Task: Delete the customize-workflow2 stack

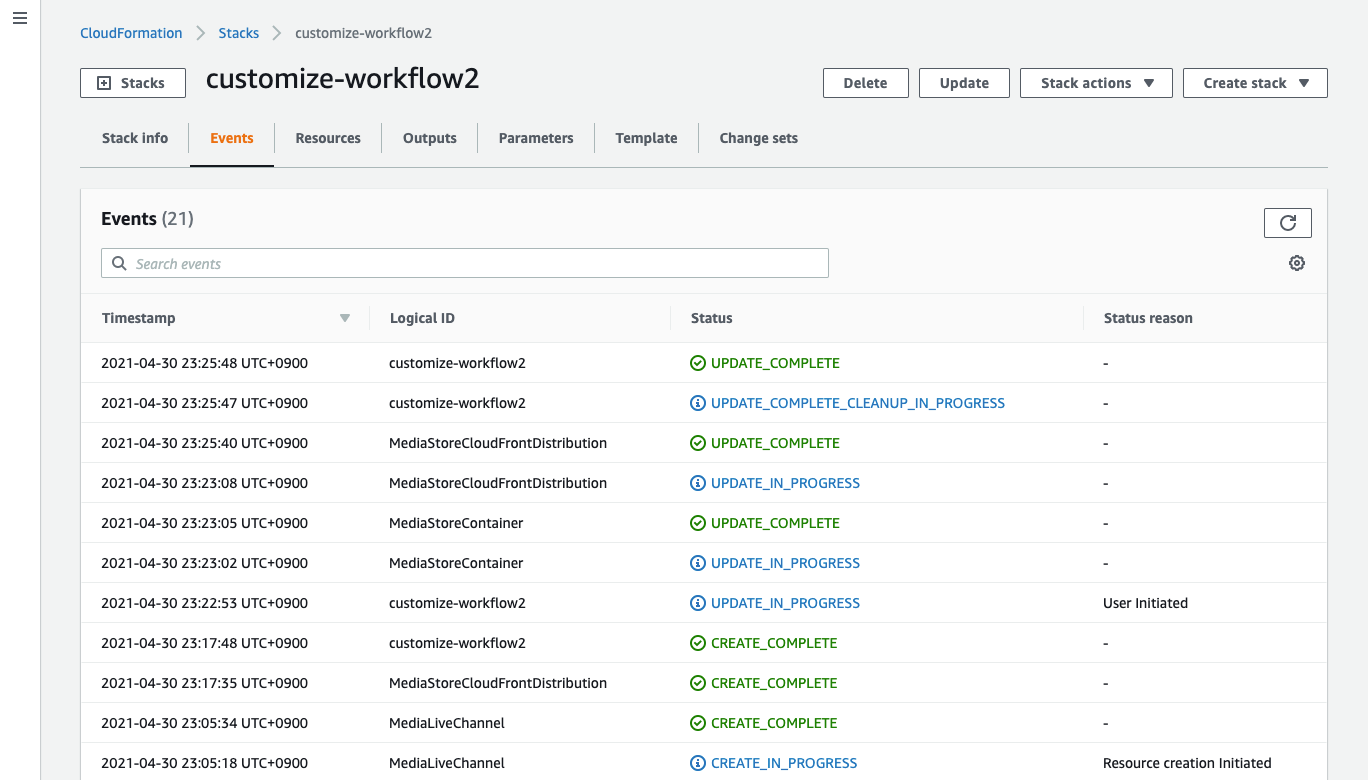Action: (x=865, y=83)
